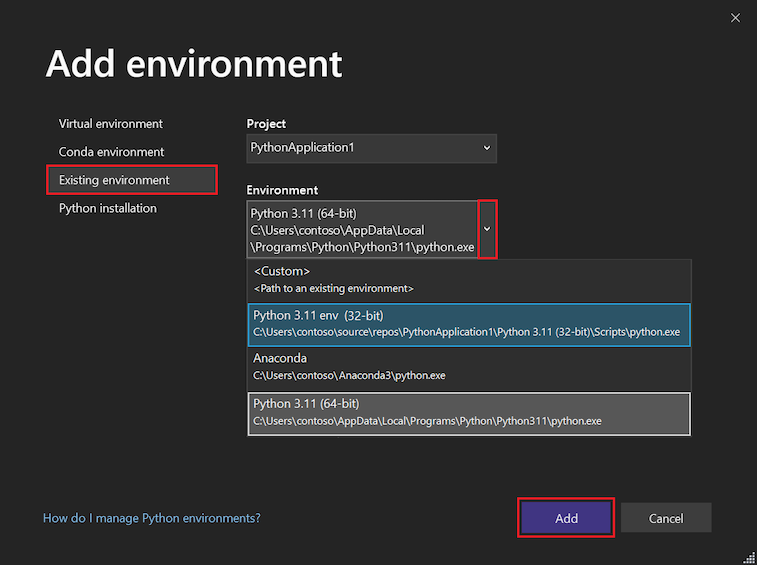Pick the Anaconda environment entry
Viewport: 757px width, 565px height.
[x=469, y=367]
